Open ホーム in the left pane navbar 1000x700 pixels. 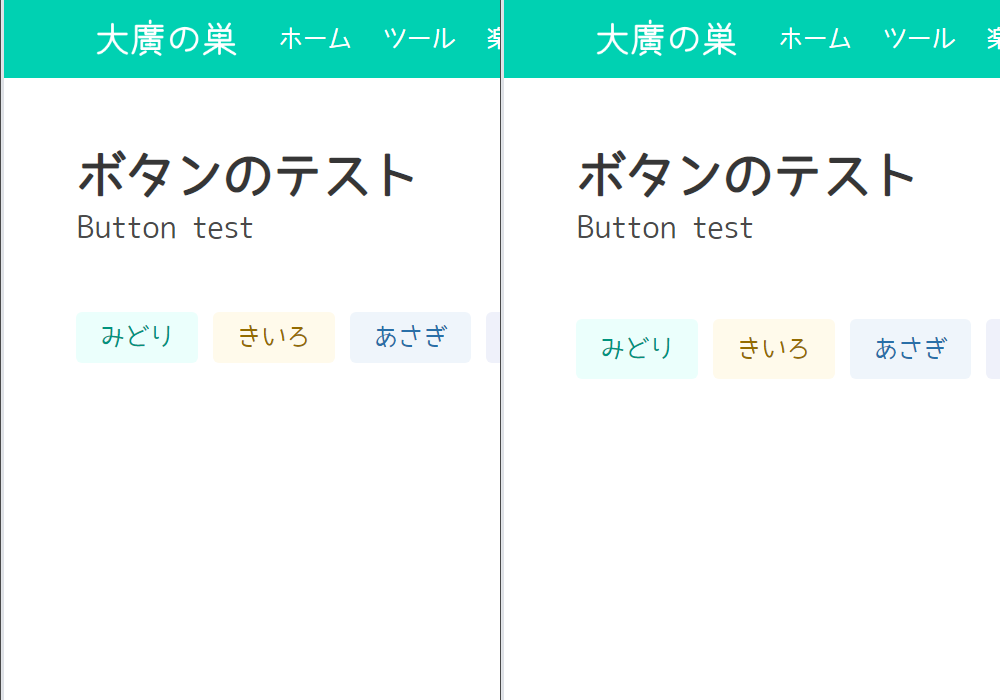(x=315, y=39)
